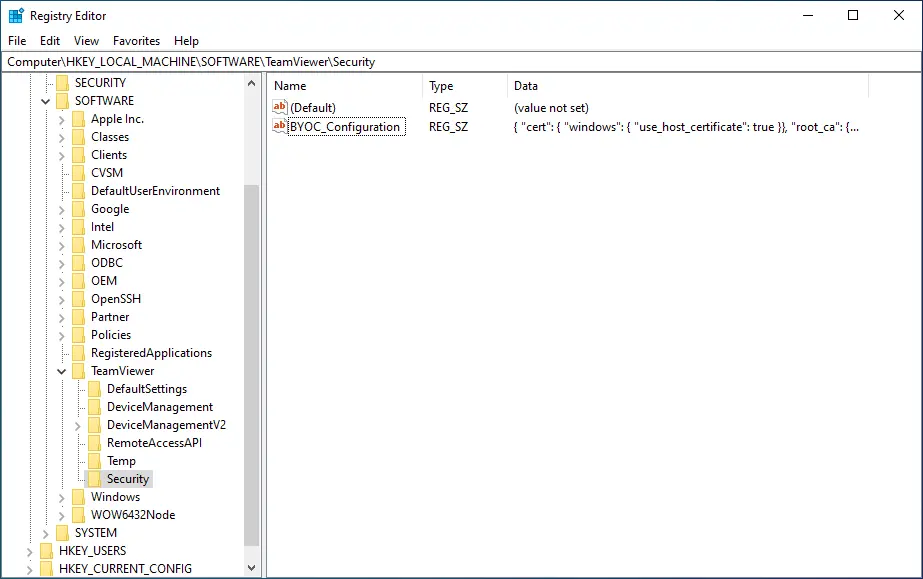This screenshot has height=579, width=923.
Task: Open the Edit menu
Action: tap(50, 41)
